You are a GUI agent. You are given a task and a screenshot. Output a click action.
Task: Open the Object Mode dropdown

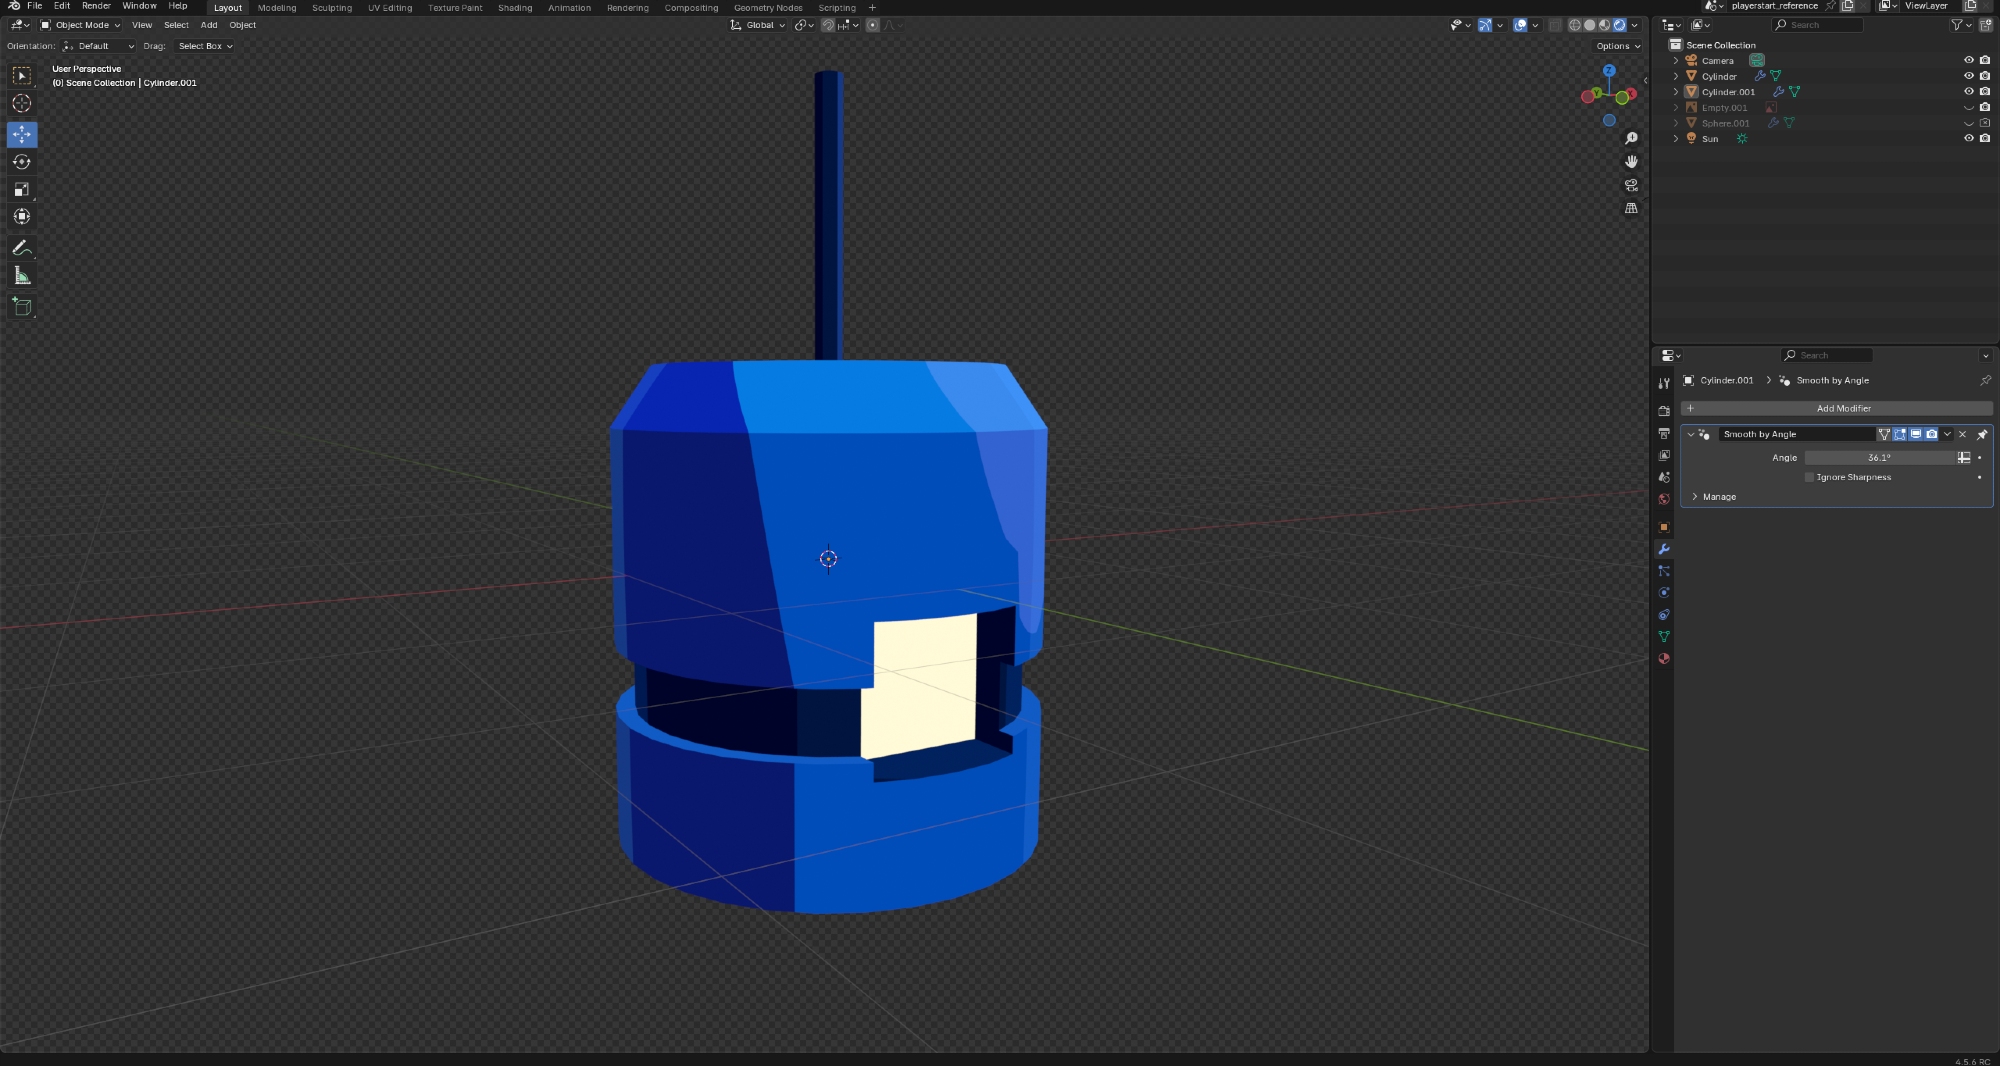pyautogui.click(x=81, y=25)
